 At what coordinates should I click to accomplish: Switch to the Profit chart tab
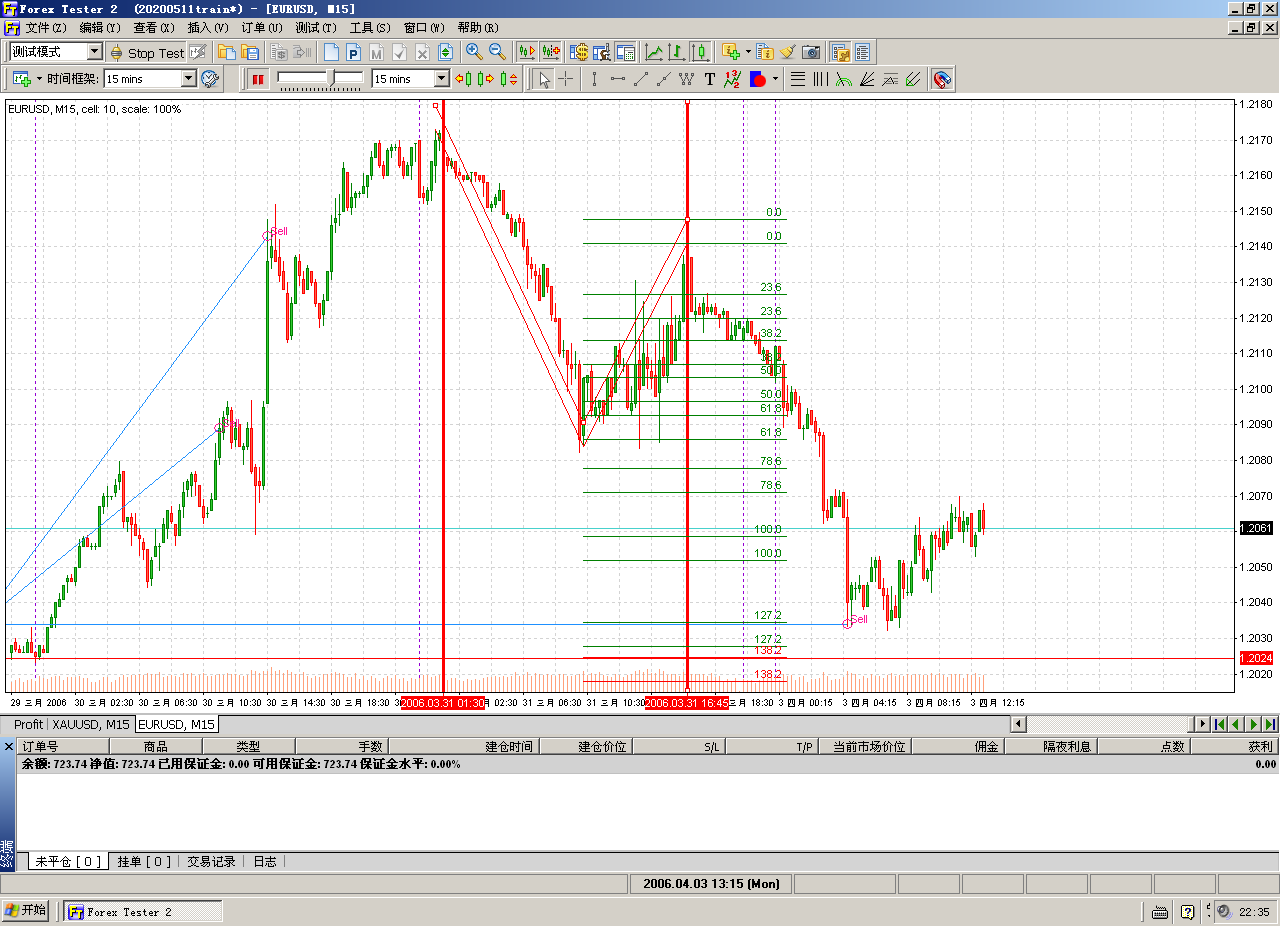pyautogui.click(x=28, y=724)
